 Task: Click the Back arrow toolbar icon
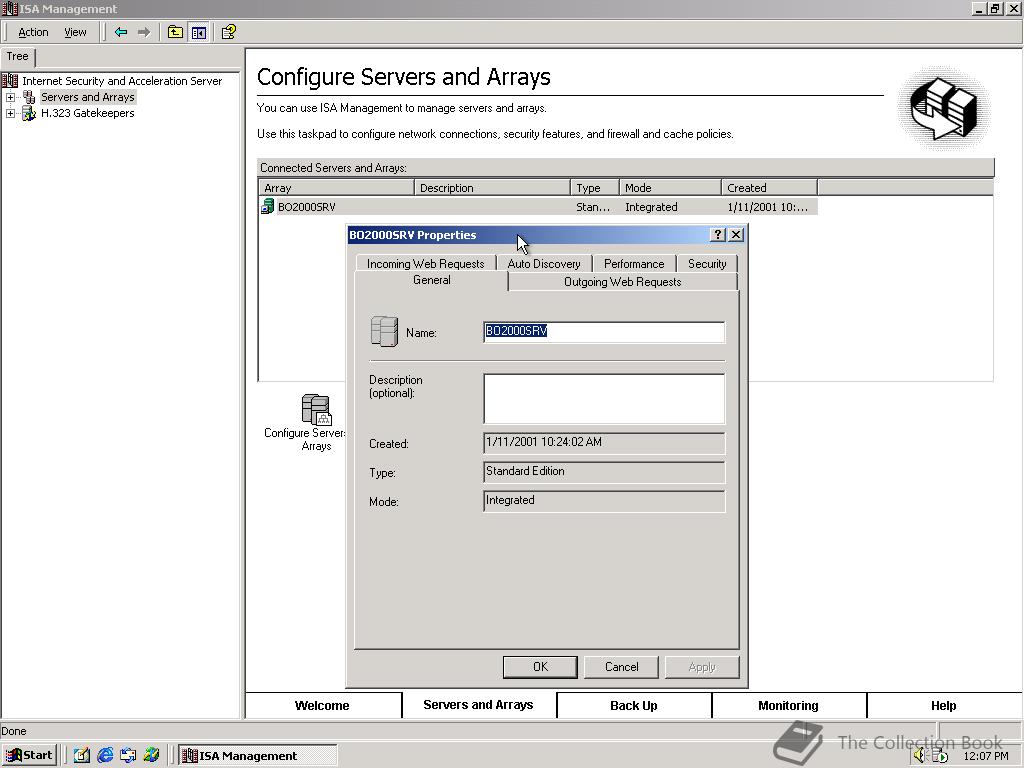(x=121, y=32)
